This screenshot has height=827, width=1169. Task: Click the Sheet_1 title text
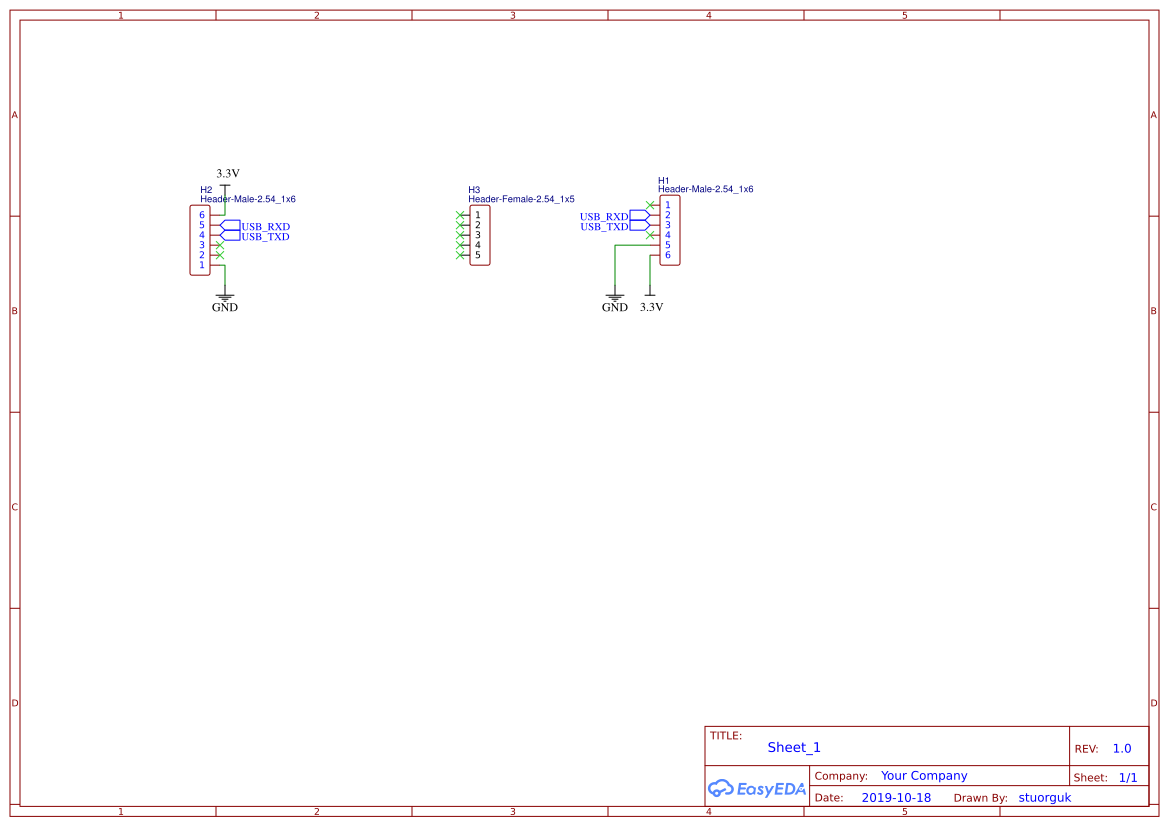[793, 747]
